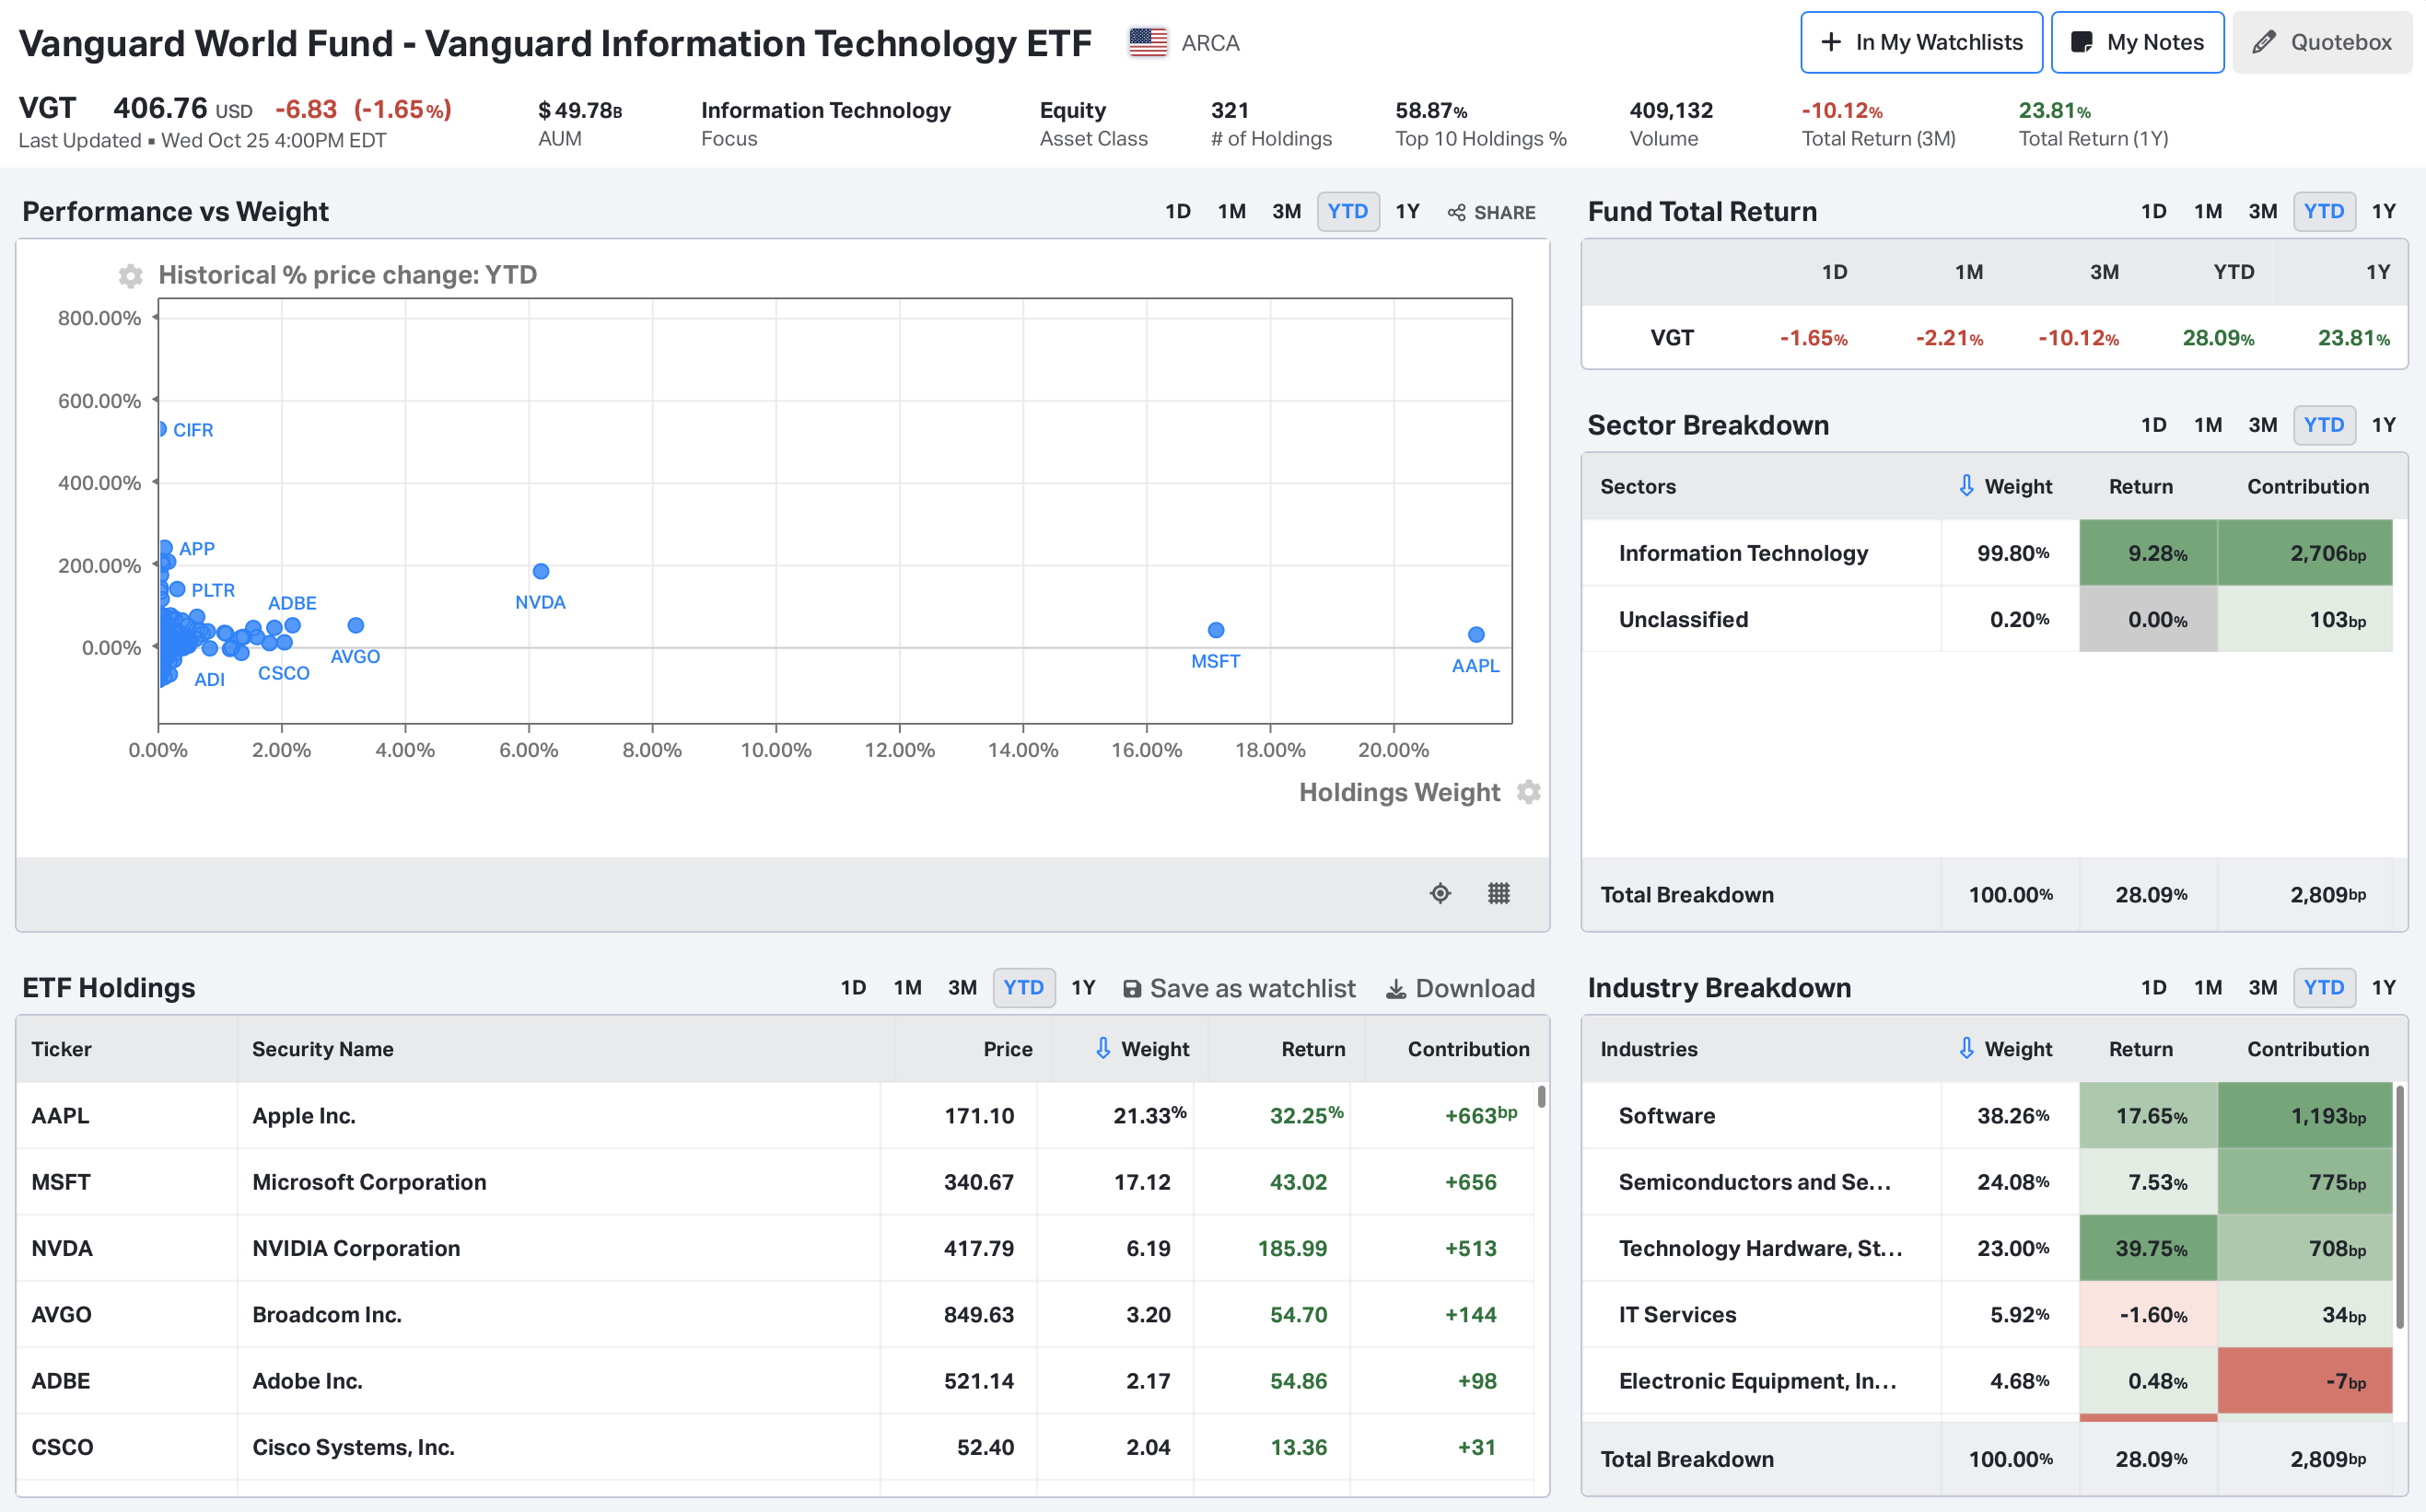The width and height of the screenshot is (2426, 1512).
Task: Open My Notes
Action: click(2137, 42)
